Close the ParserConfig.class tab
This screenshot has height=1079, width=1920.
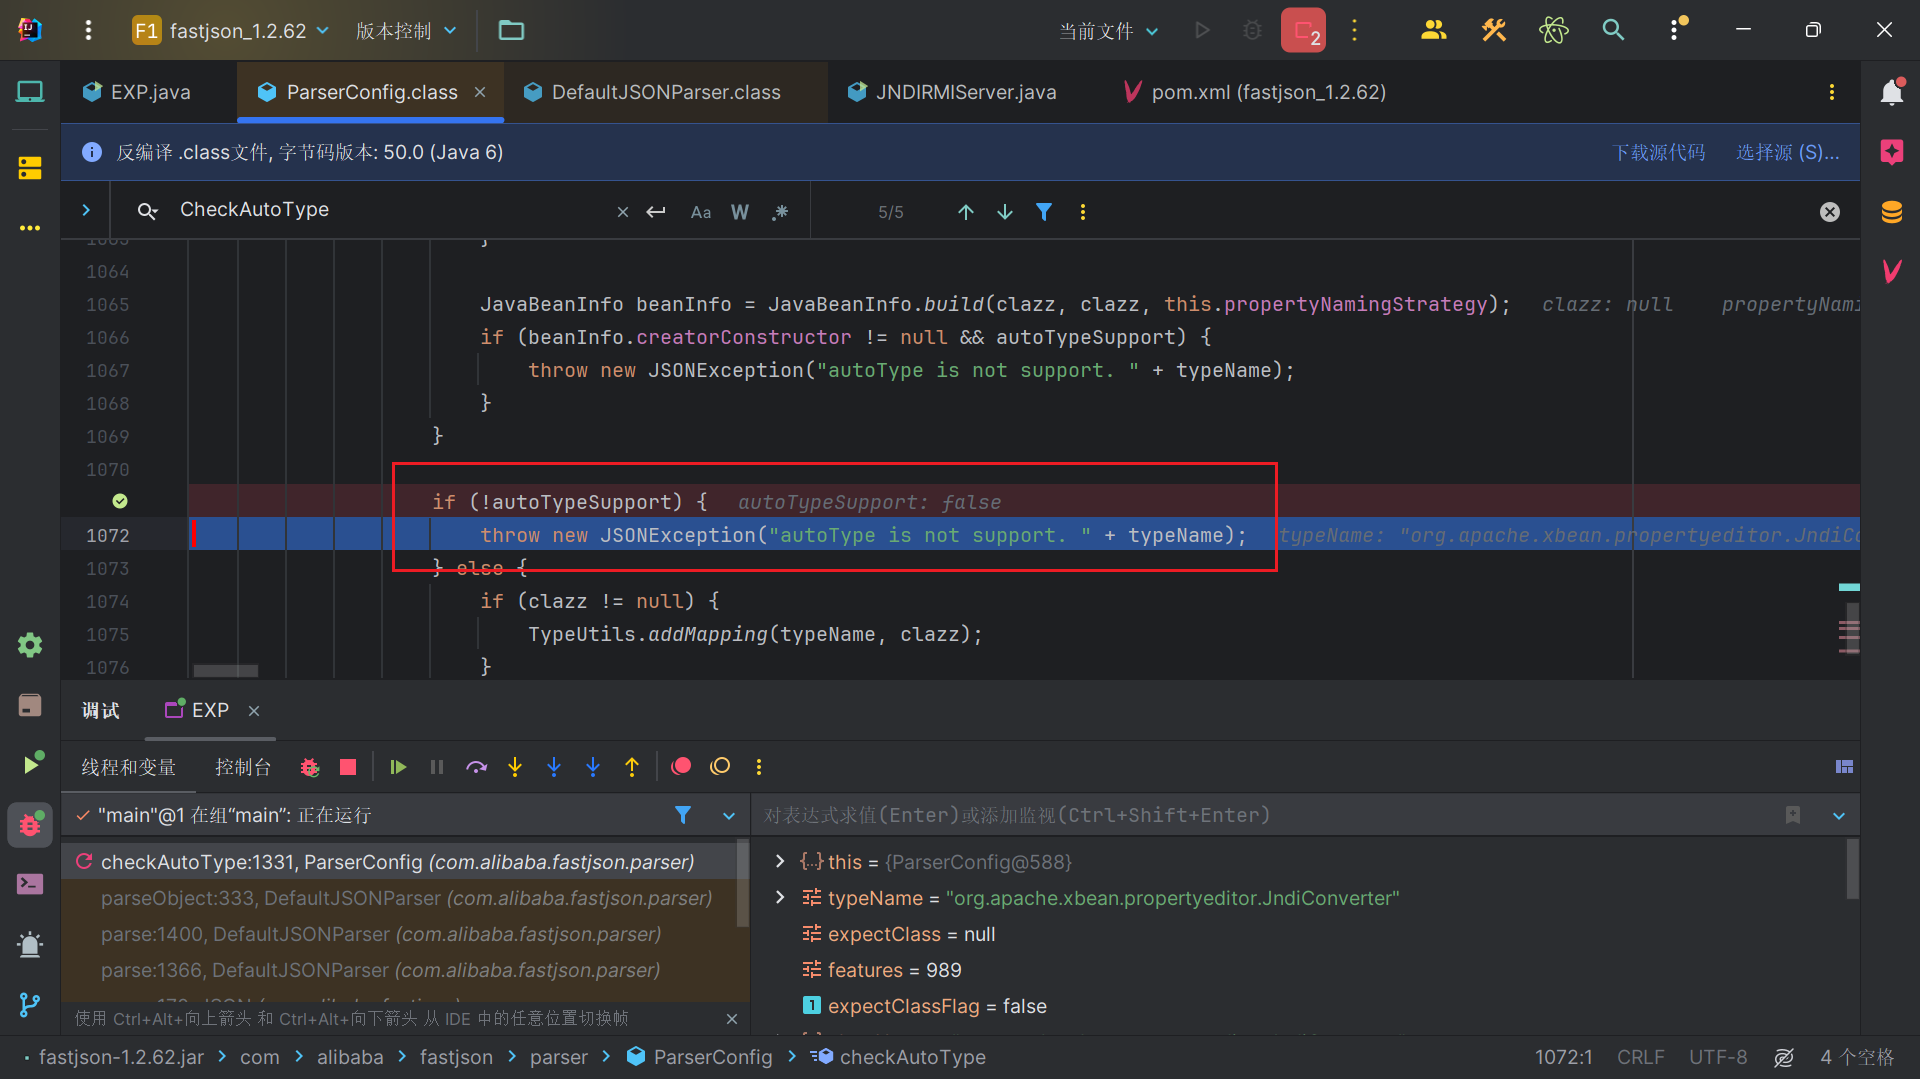(480, 92)
